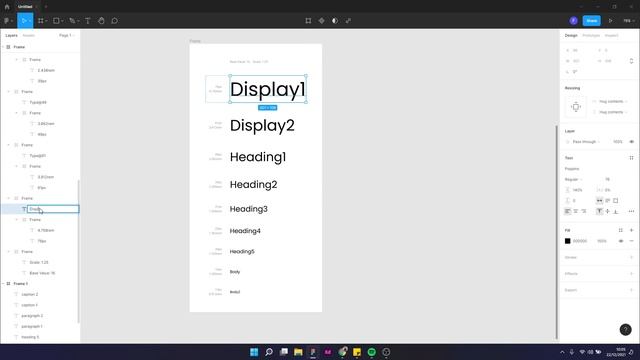Screen dimensions: 640x360
Task: Select the Untitled file tab
Action: 25,7
